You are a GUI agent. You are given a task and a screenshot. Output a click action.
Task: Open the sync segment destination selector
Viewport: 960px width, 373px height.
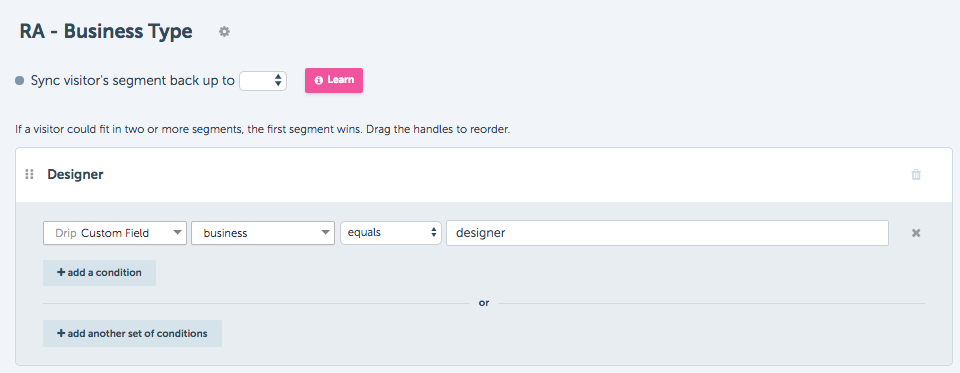[263, 81]
